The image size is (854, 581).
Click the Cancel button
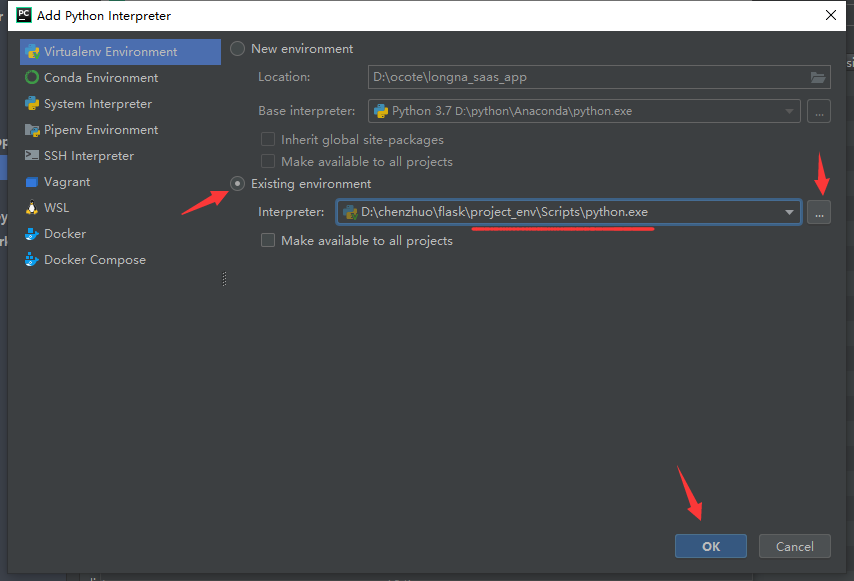click(x=794, y=546)
